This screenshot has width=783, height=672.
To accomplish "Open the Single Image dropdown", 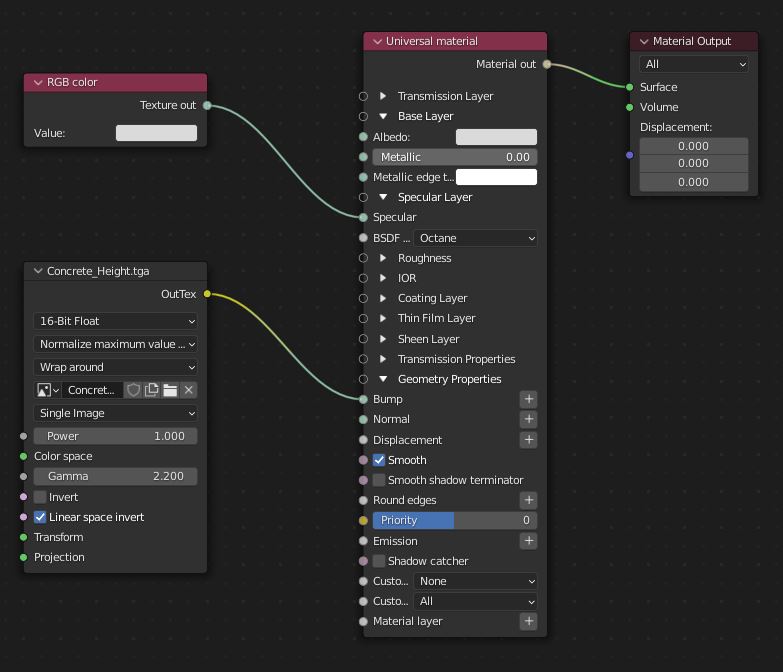I will 115,413.
